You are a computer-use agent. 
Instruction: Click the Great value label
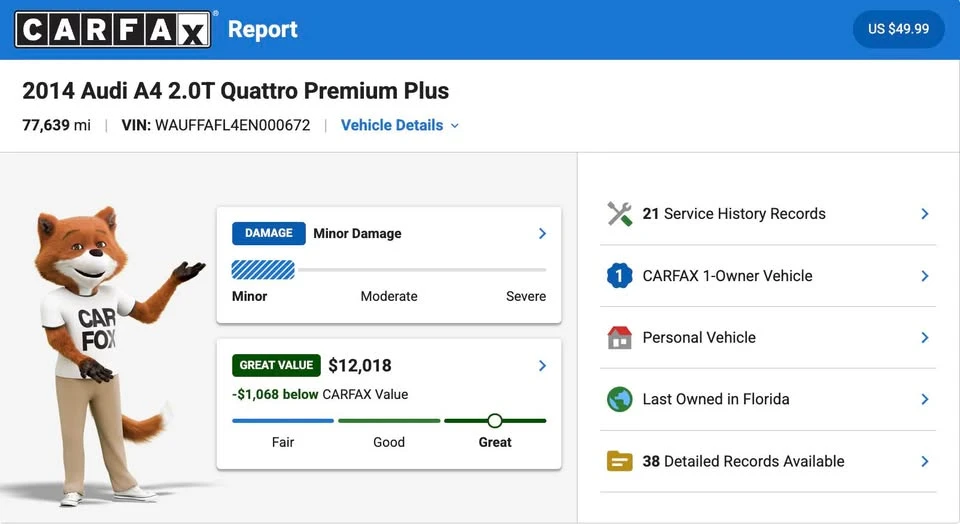[495, 442]
